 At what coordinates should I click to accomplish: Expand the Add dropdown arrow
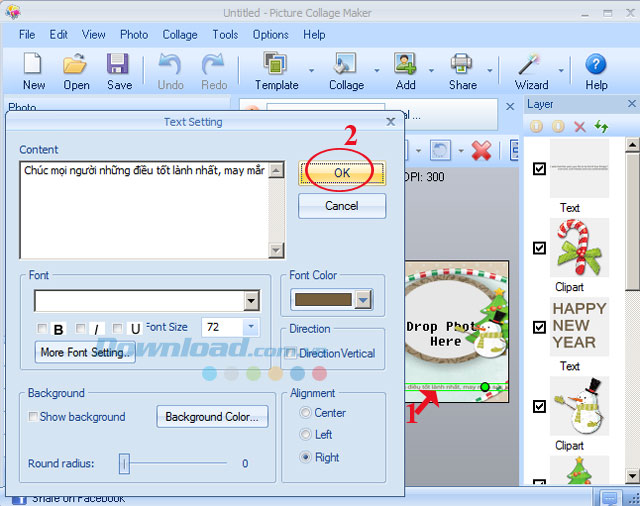click(431, 71)
